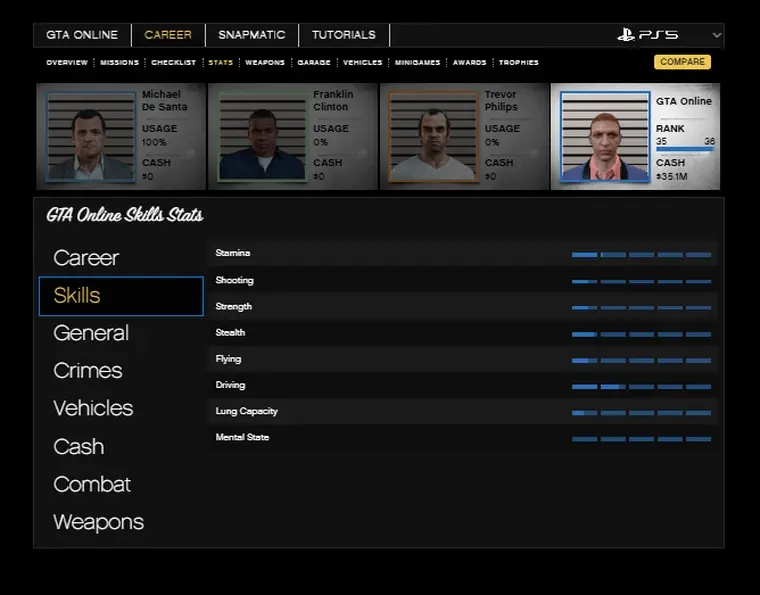Image resolution: width=760 pixels, height=595 pixels.
Task: Open the Tutorials tab
Action: [343, 35]
